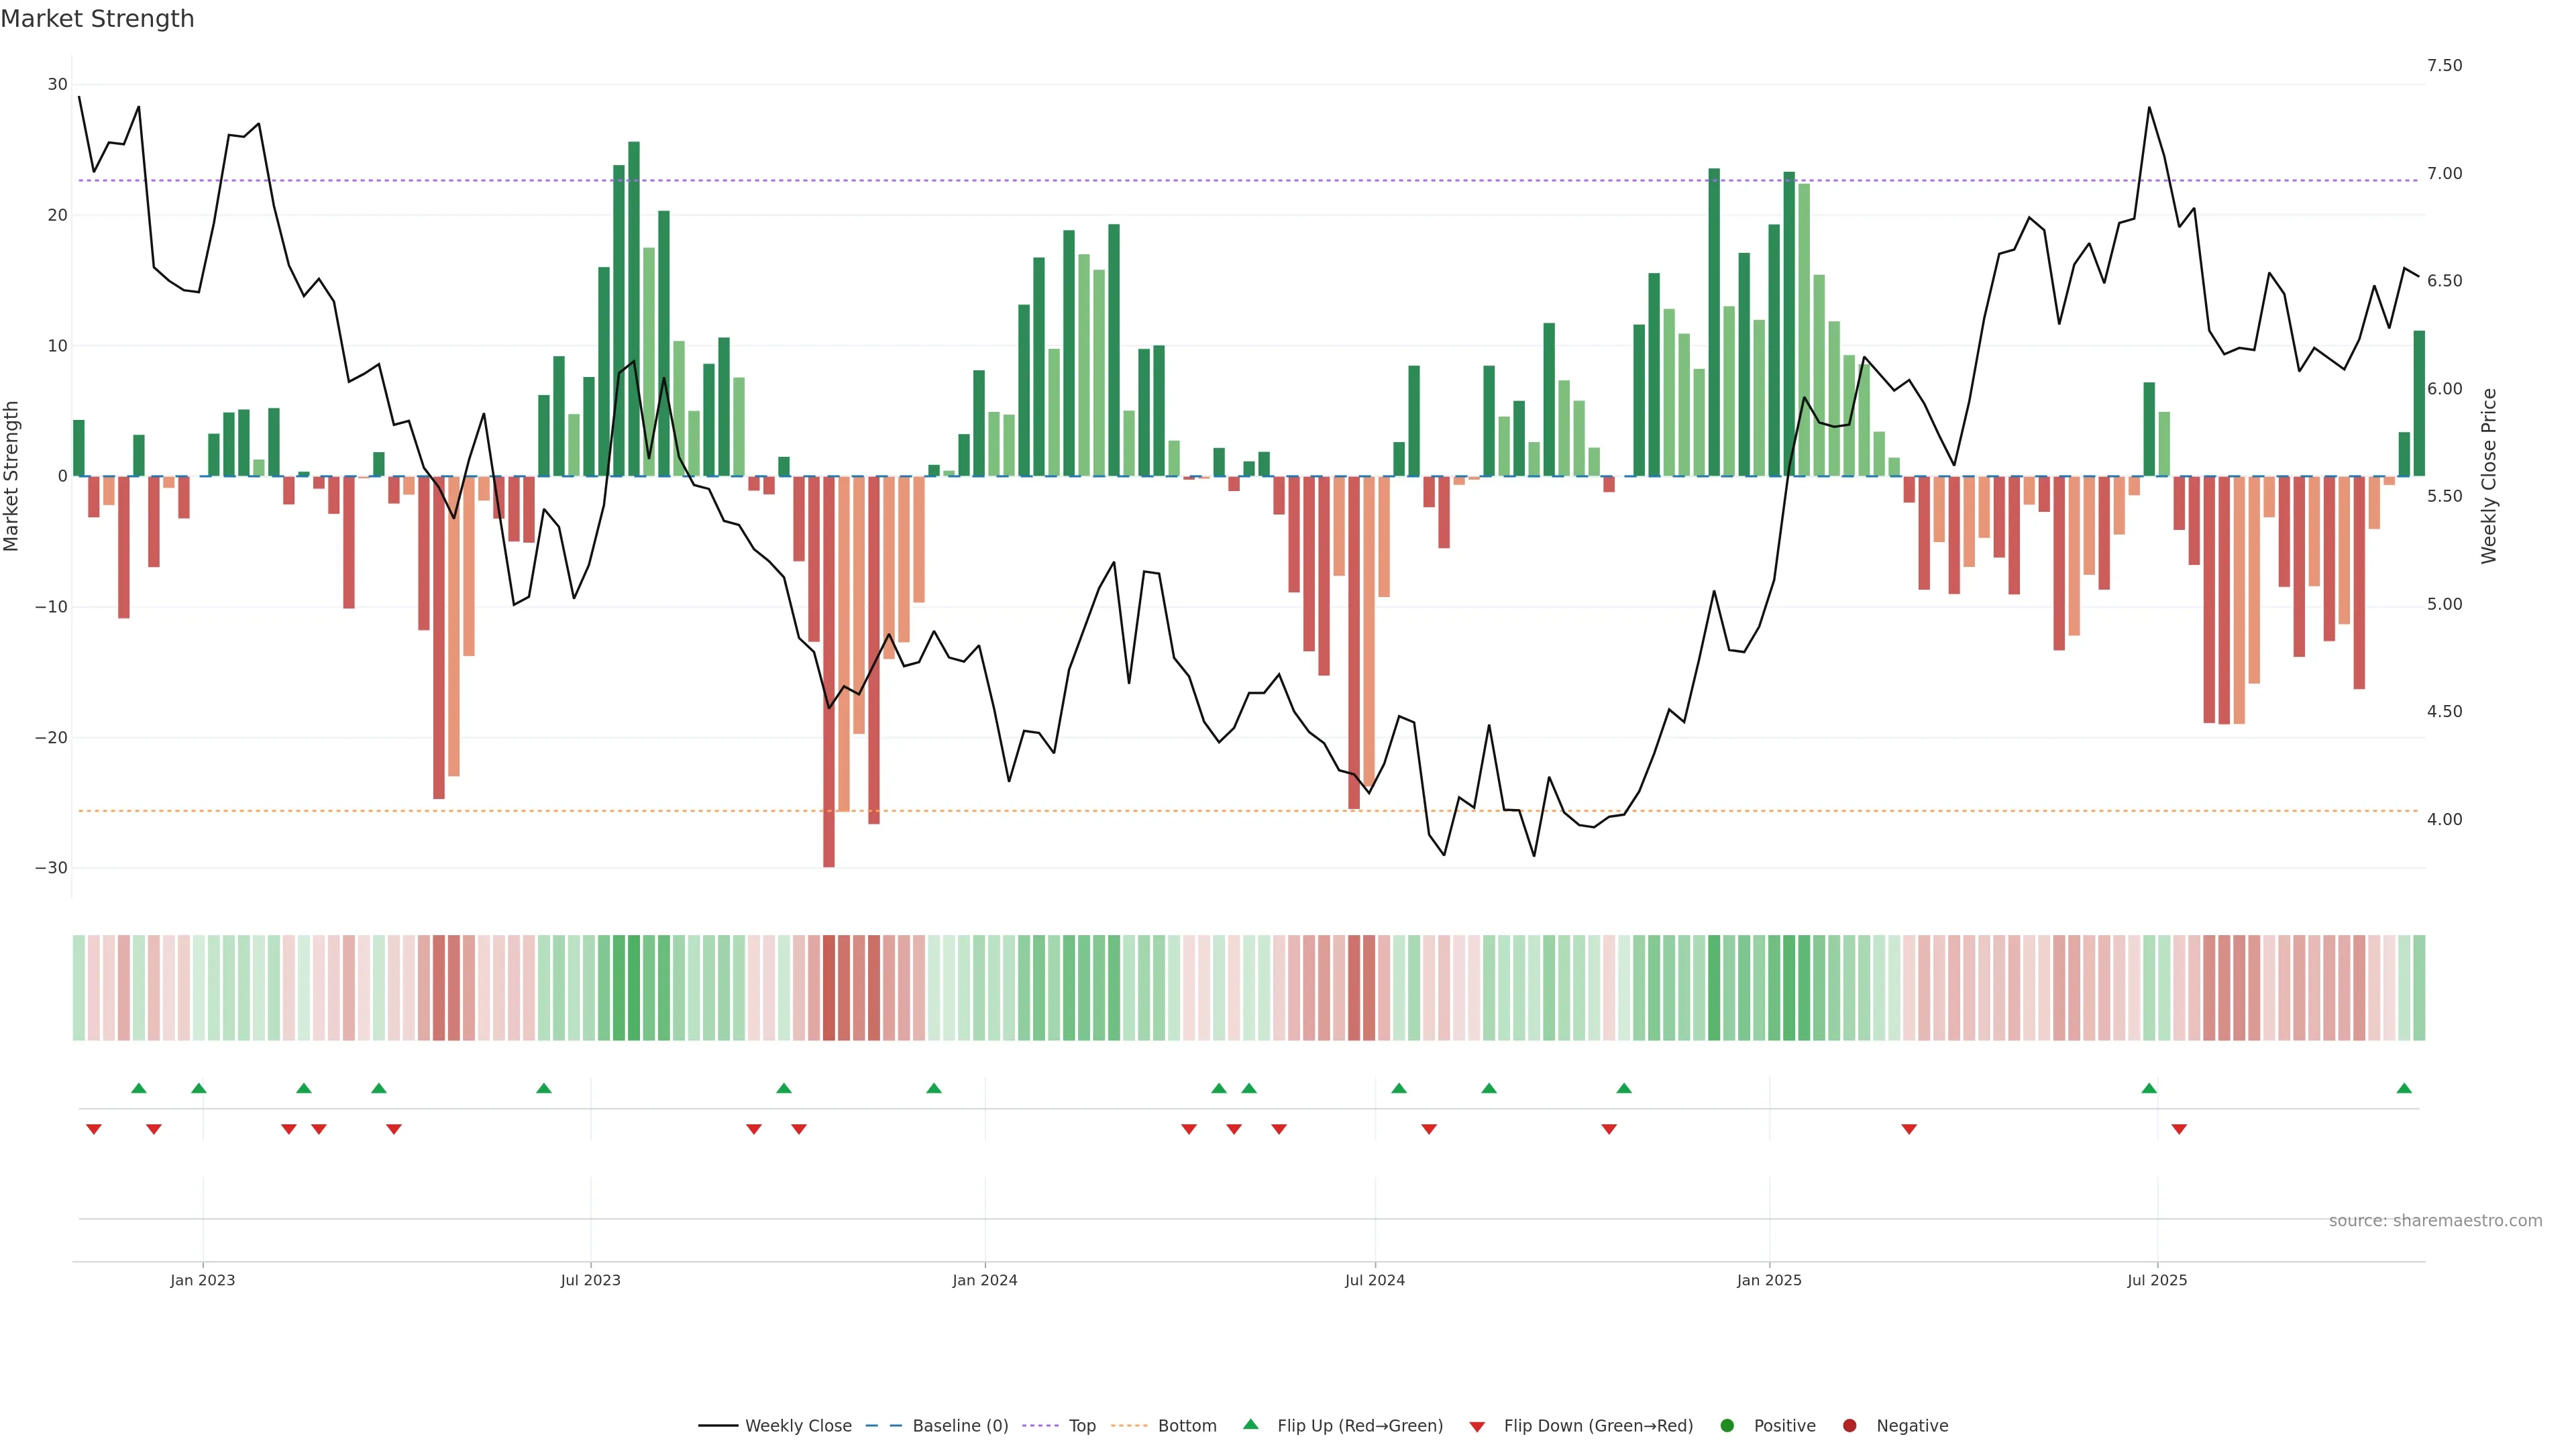Click the Positive green circle legend icon
This screenshot has width=2576, height=1449.
click(x=1727, y=1426)
